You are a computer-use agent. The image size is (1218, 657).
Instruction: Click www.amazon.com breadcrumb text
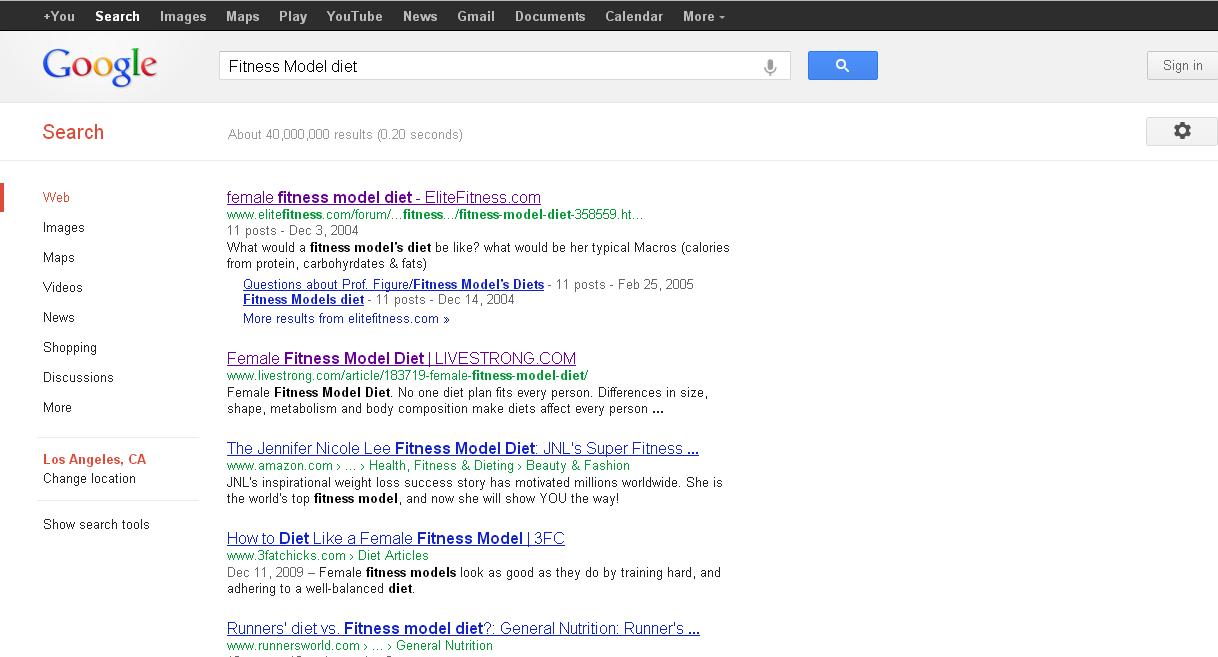click(280, 466)
